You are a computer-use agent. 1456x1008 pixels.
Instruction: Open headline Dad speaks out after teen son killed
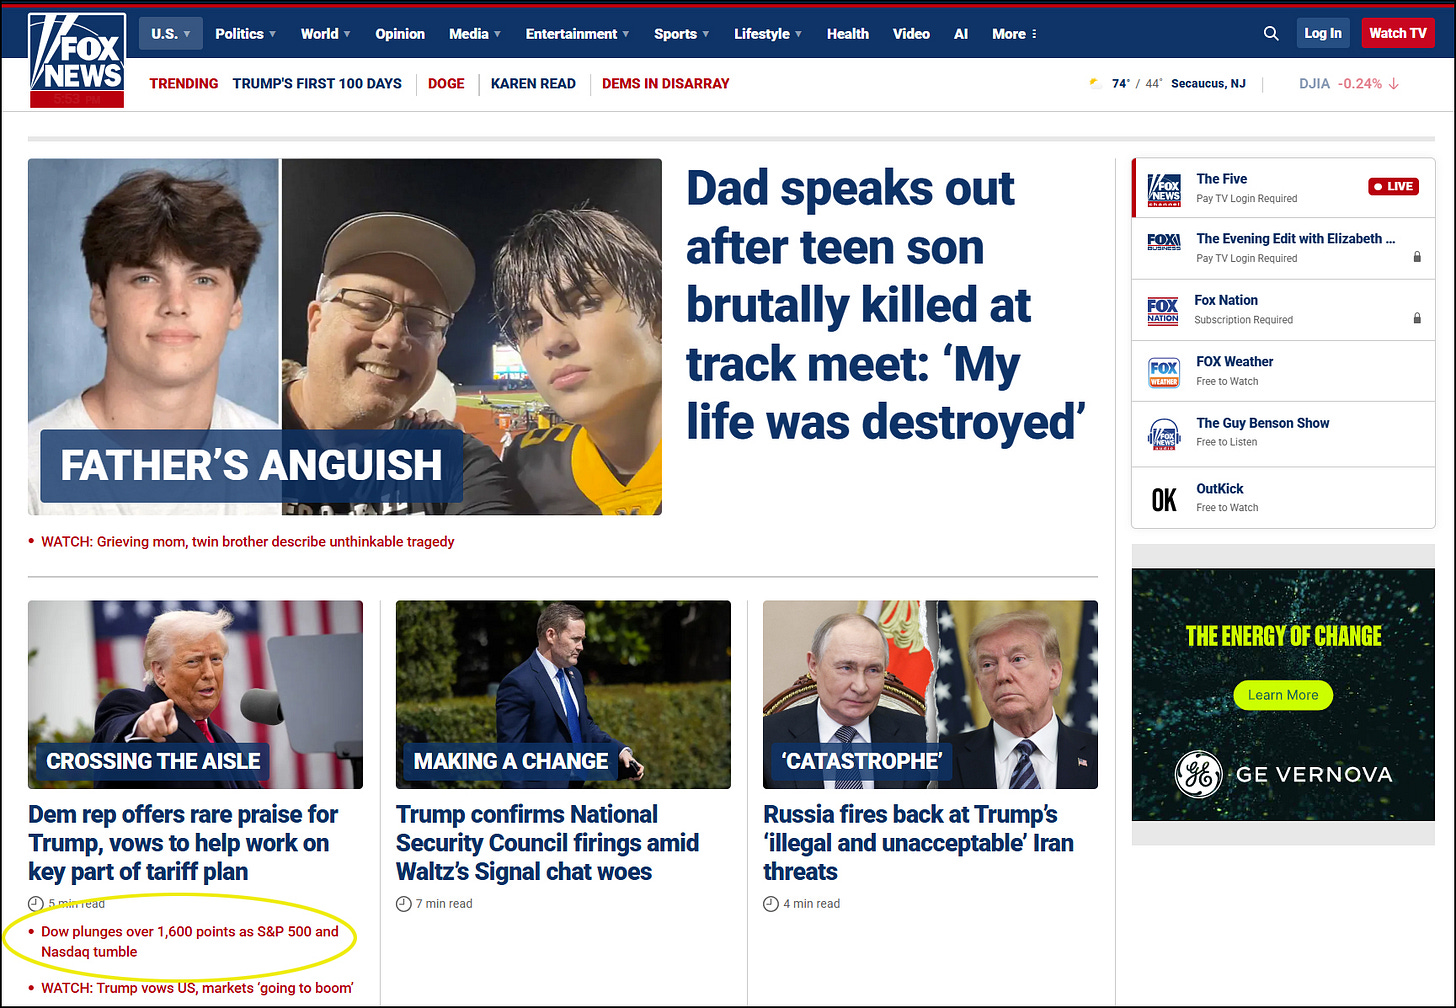point(885,305)
